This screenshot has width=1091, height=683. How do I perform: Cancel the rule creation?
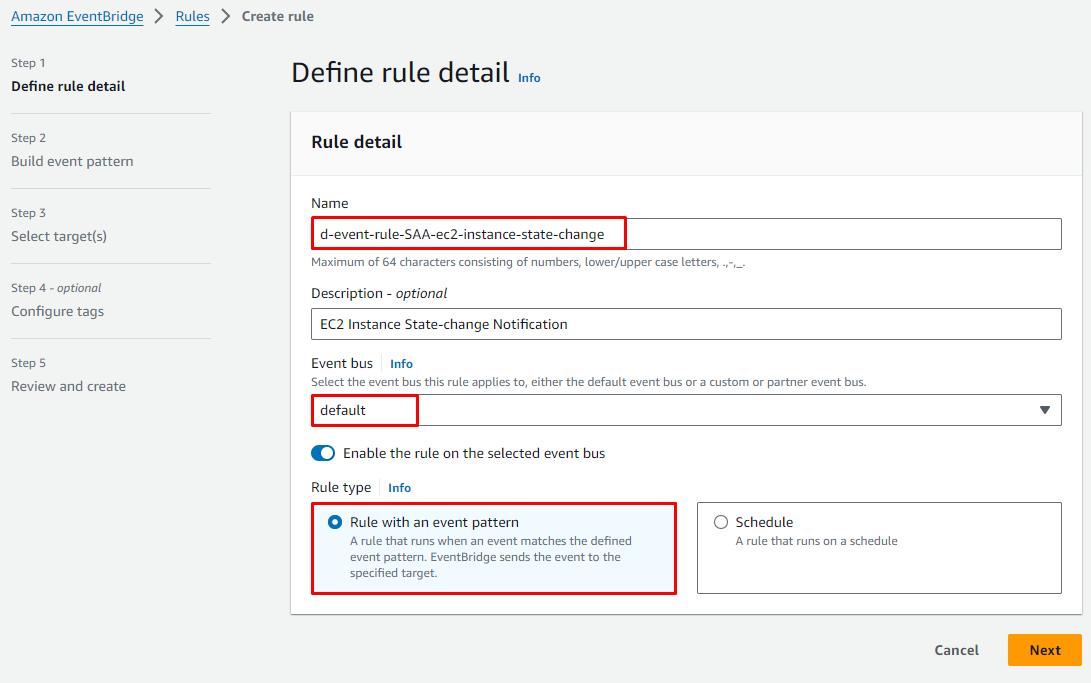tap(956, 650)
